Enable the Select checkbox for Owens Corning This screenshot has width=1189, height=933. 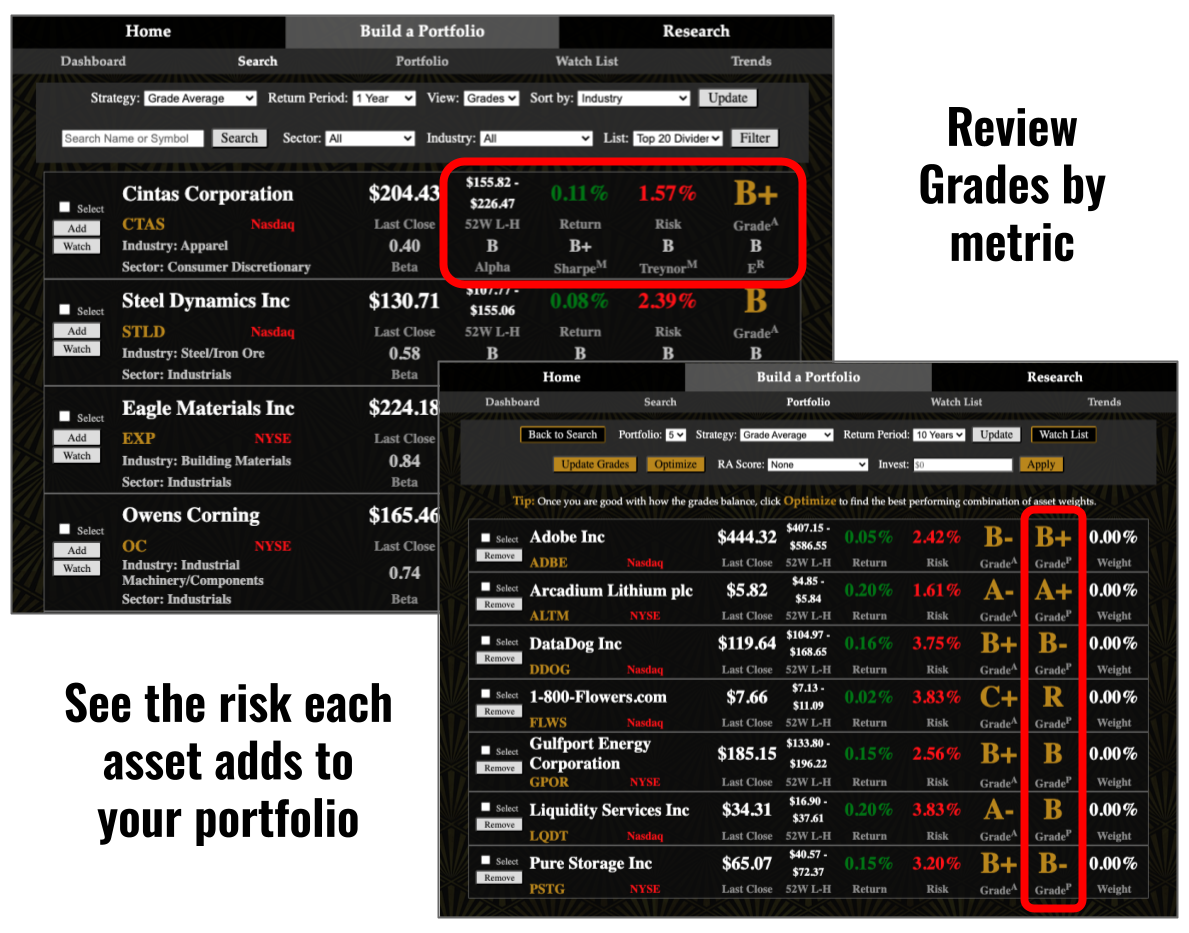point(65,529)
